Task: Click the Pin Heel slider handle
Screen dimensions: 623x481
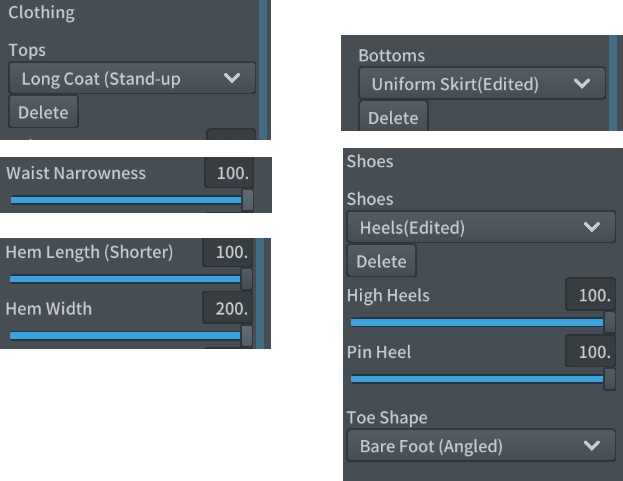Action: tap(609, 379)
